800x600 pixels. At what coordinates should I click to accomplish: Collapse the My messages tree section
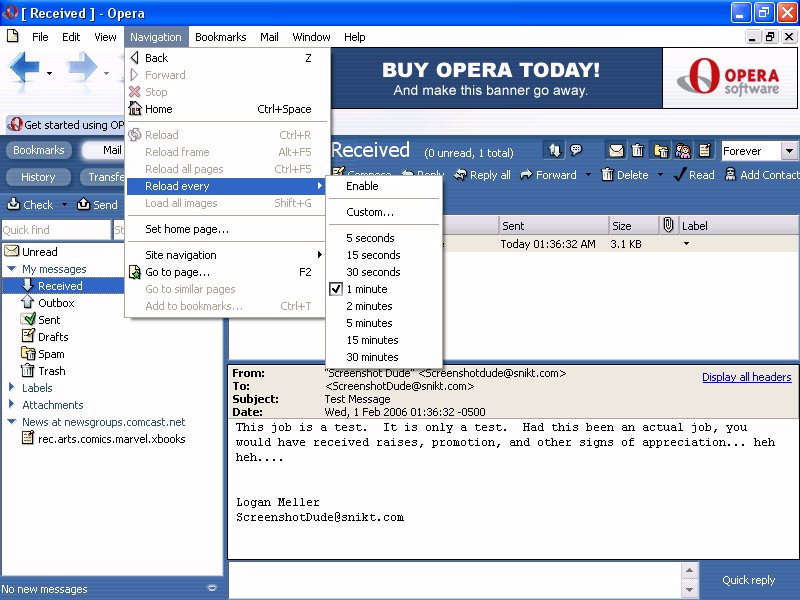[x=11, y=269]
